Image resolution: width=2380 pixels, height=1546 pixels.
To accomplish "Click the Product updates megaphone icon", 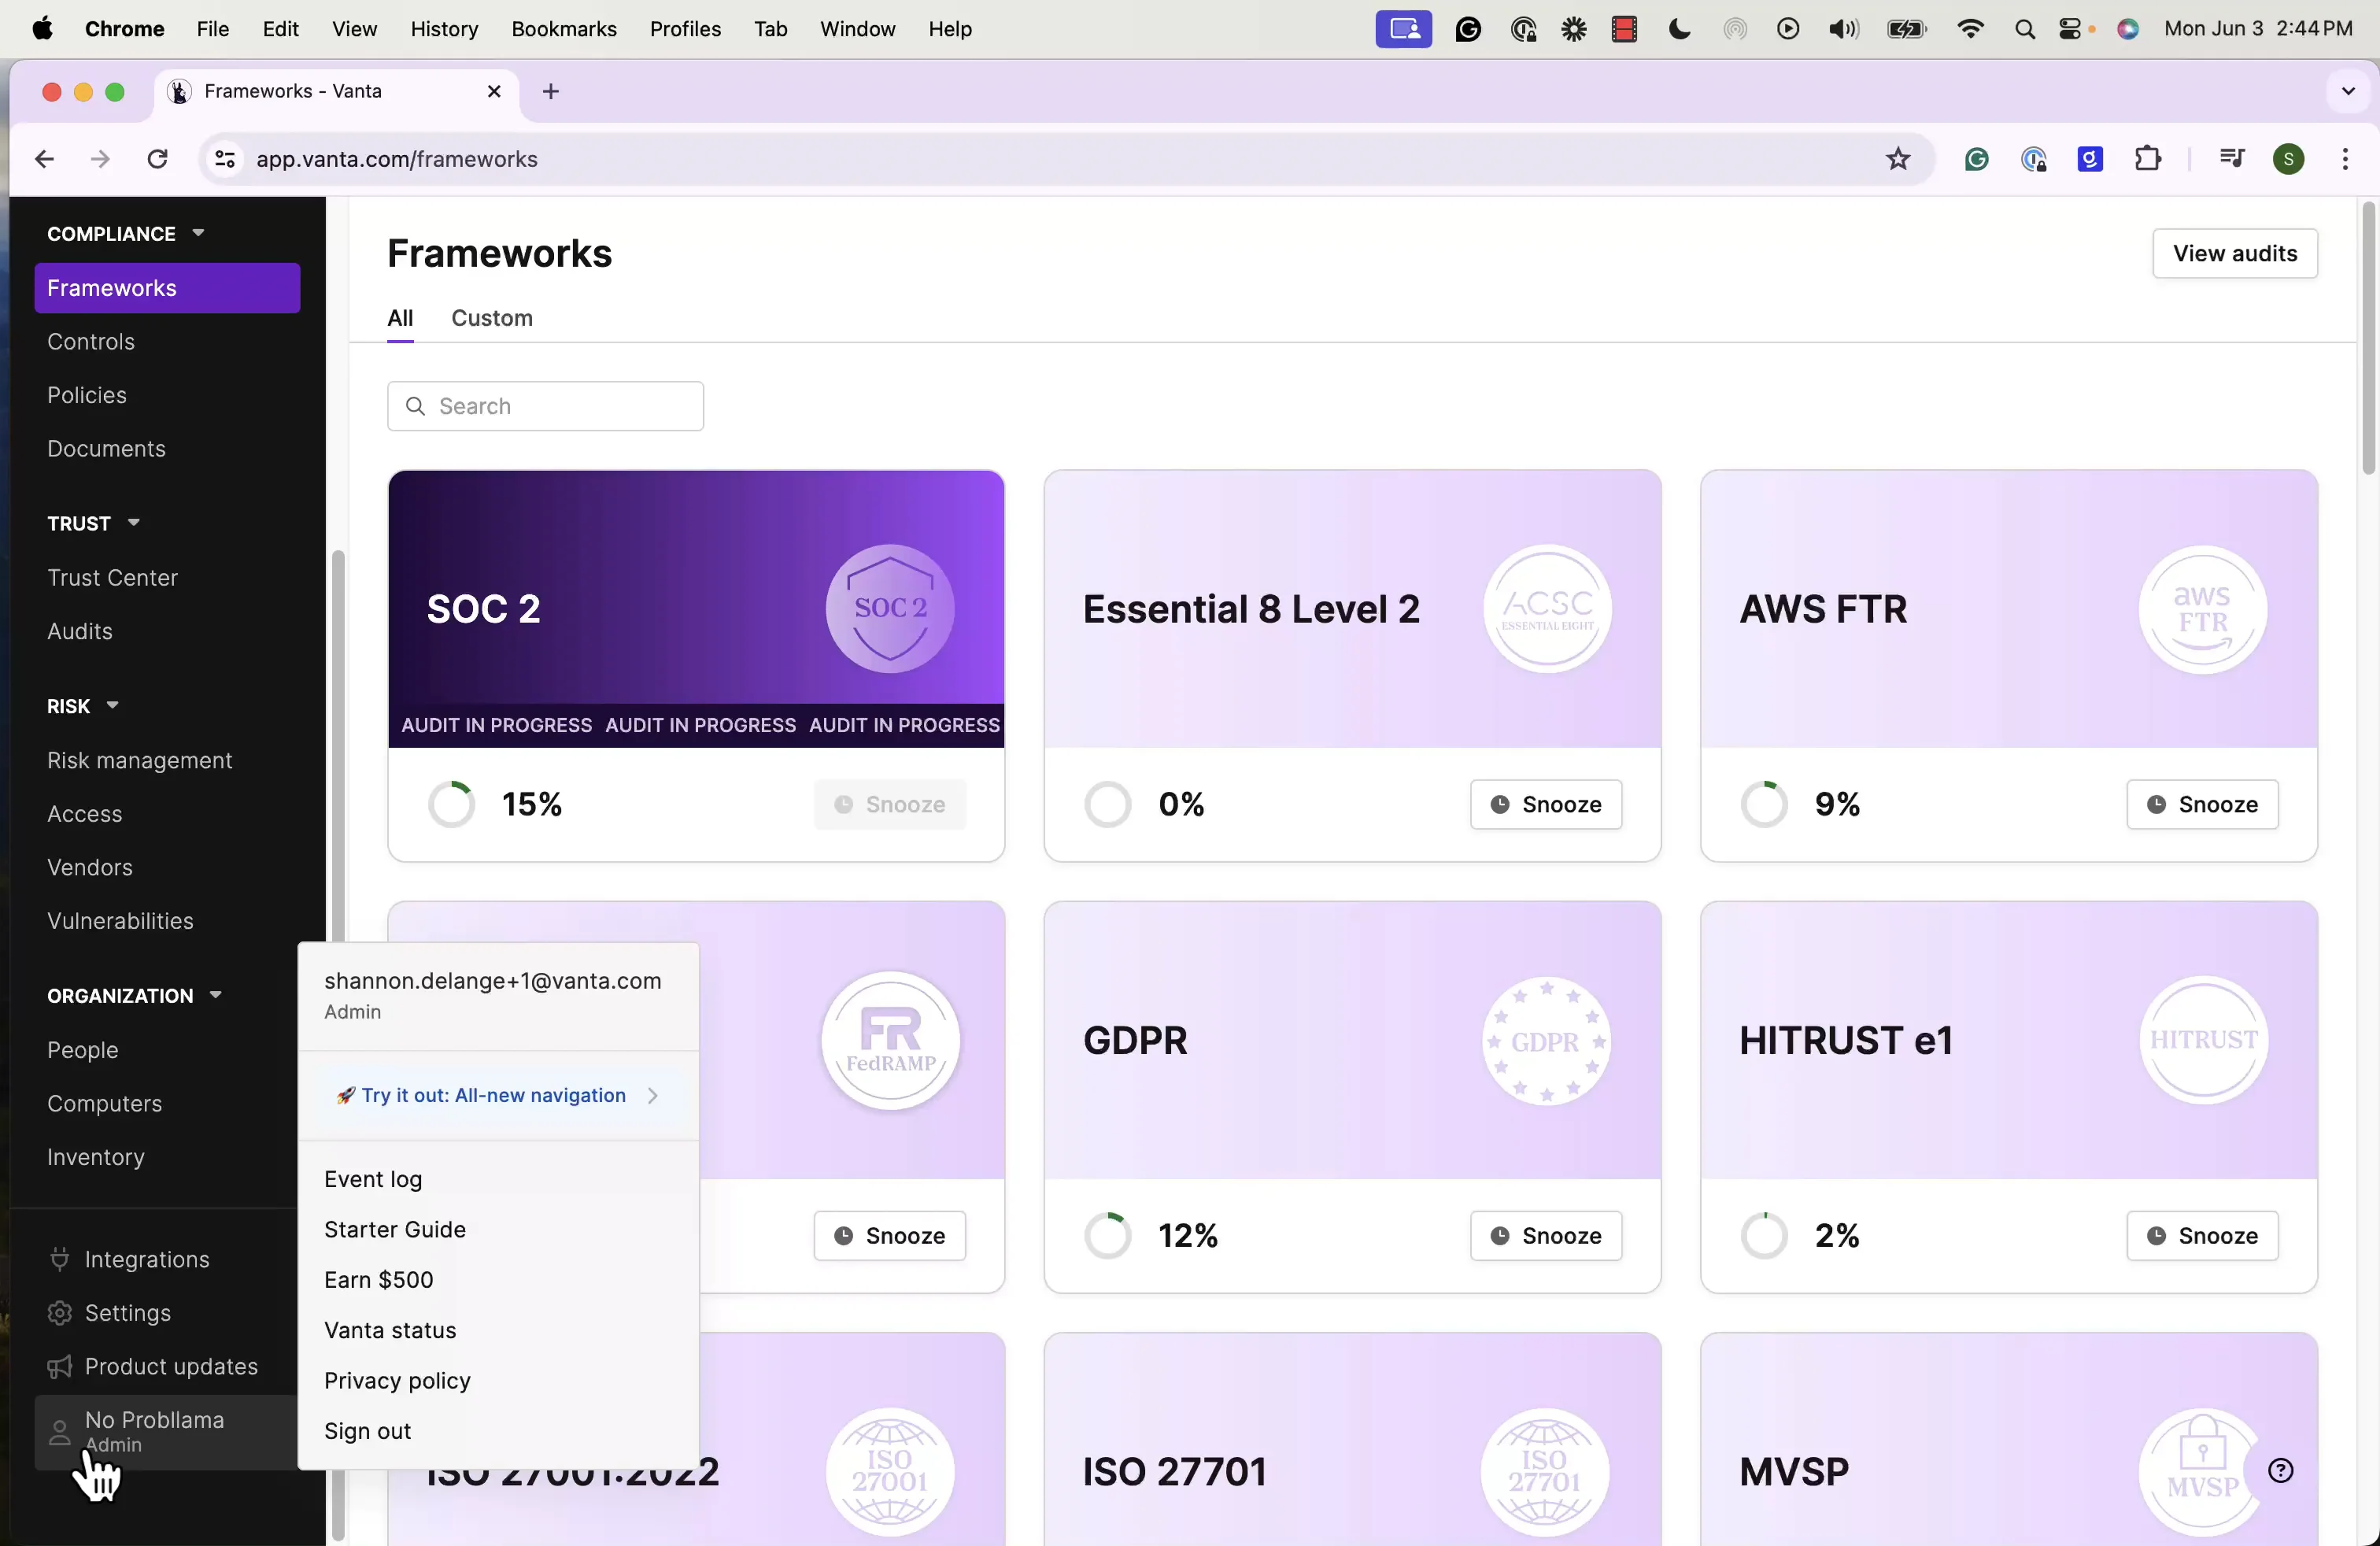I will pos(60,1367).
